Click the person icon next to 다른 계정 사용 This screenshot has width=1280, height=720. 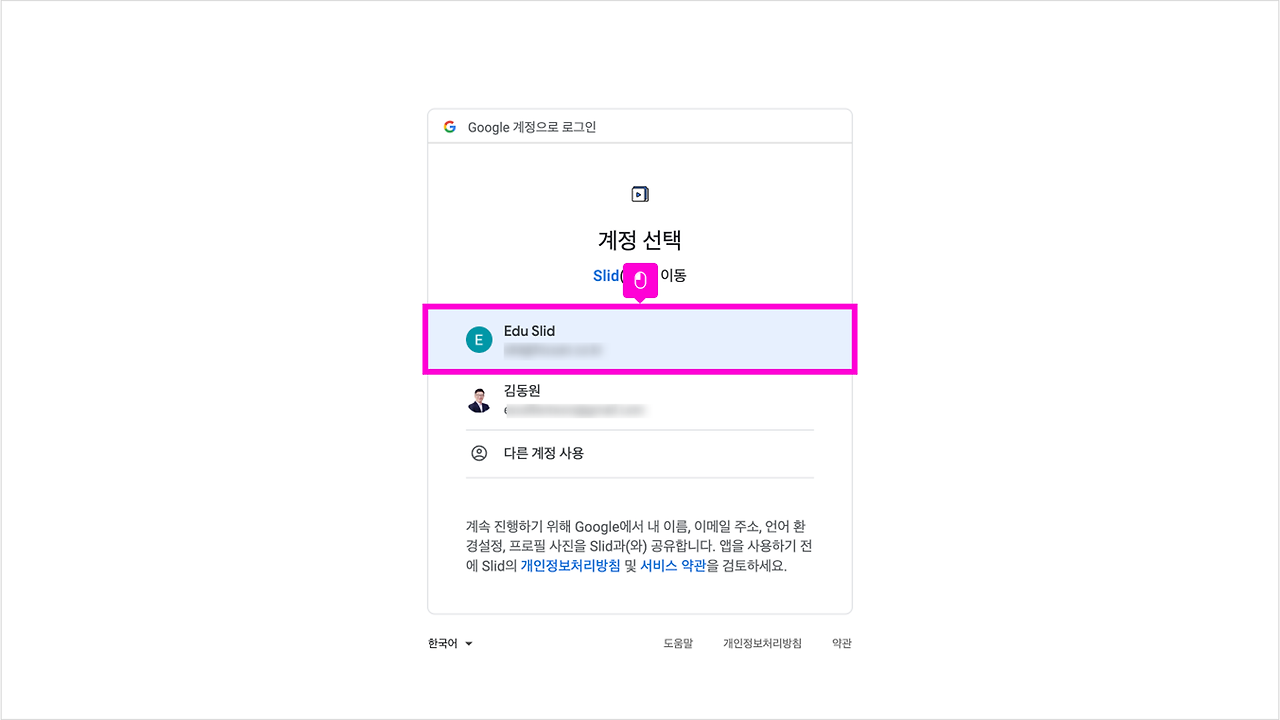[478, 452]
